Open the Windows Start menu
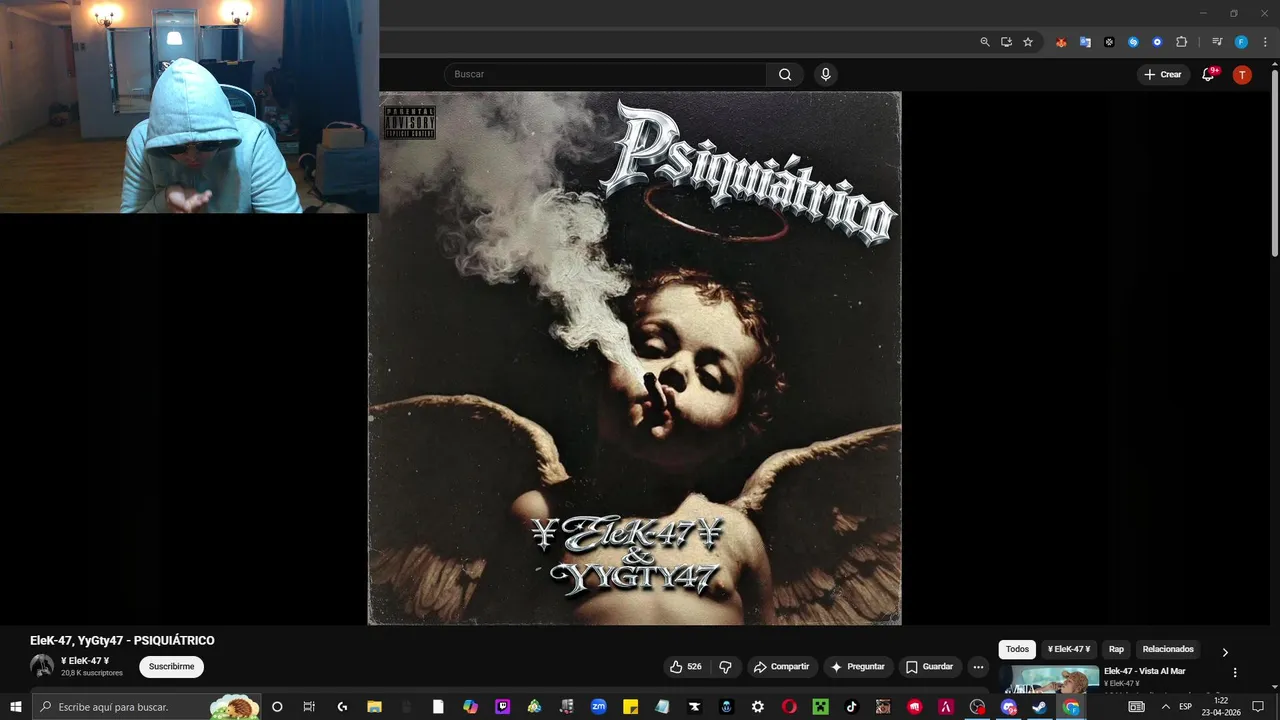 pyautogui.click(x=16, y=707)
